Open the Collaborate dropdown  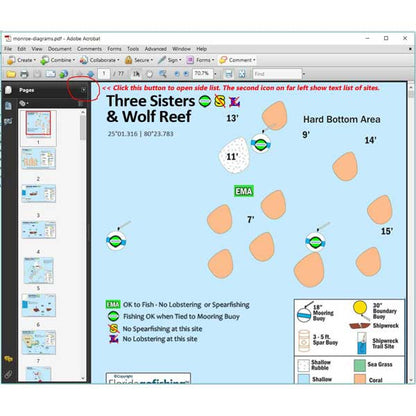[x=100, y=60]
